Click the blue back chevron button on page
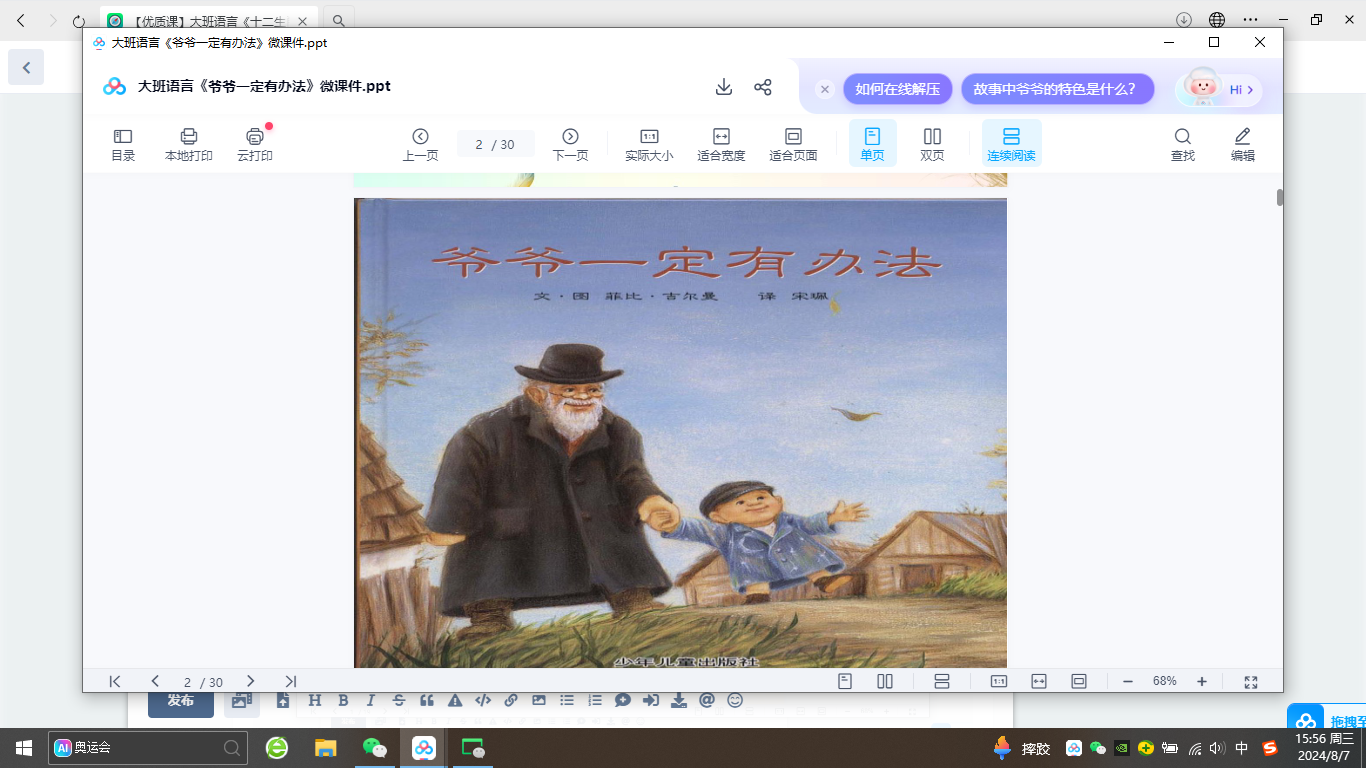Screen dimensions: 1366x768 (26, 68)
